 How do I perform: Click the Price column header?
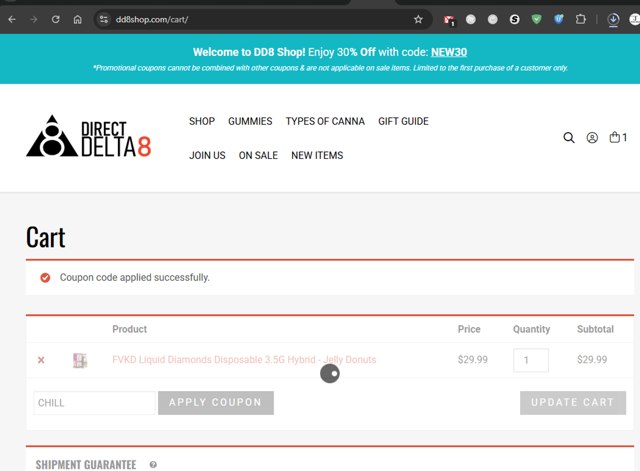coord(469,329)
